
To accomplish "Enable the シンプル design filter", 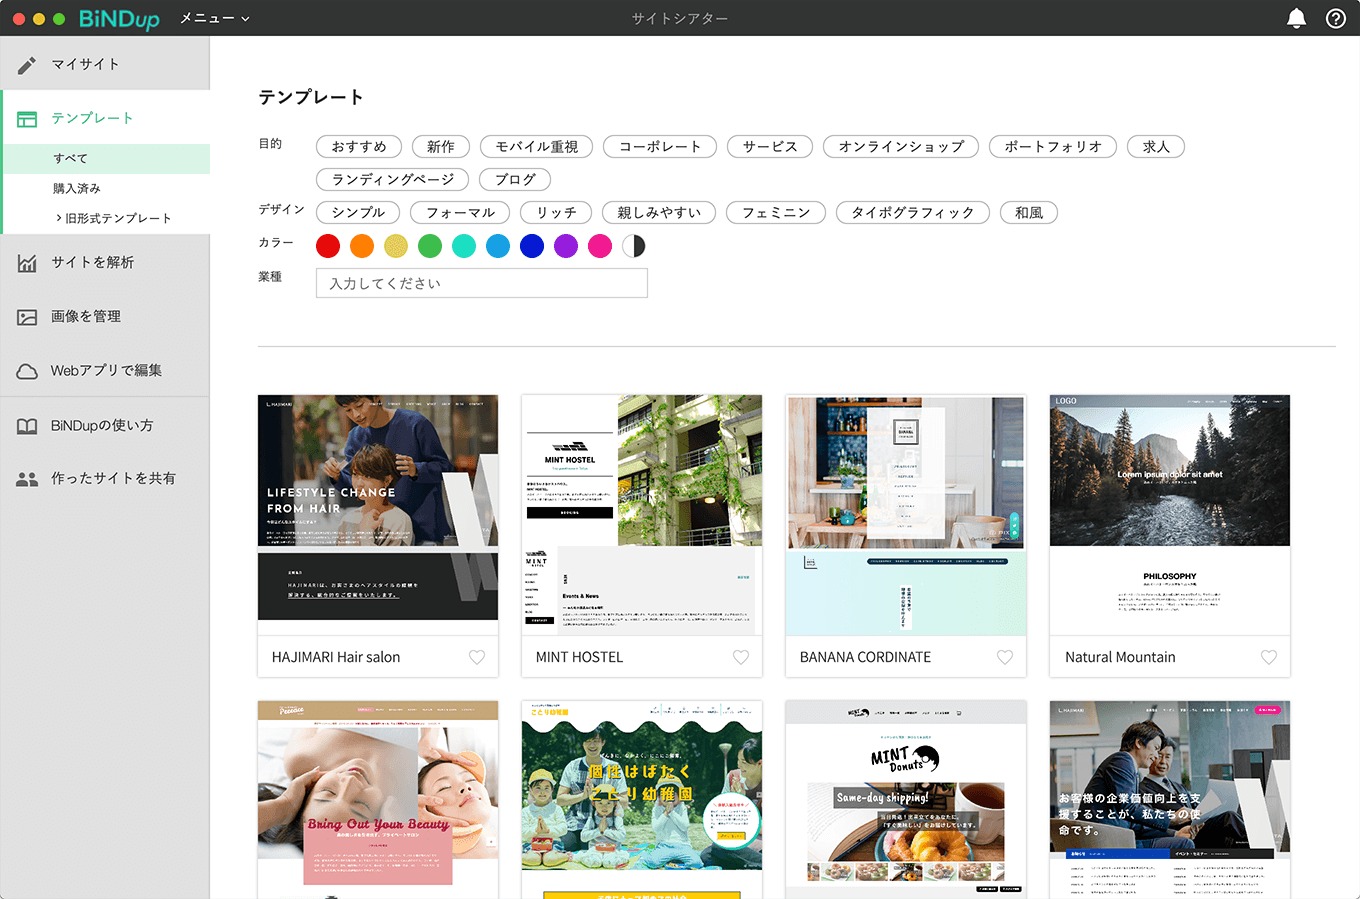I will (x=356, y=212).
